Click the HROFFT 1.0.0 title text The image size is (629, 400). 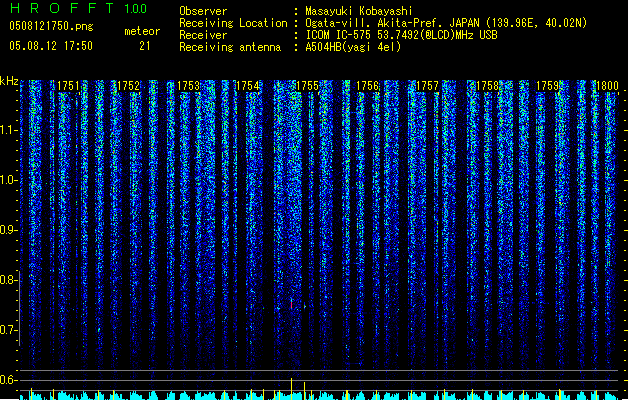point(78,8)
